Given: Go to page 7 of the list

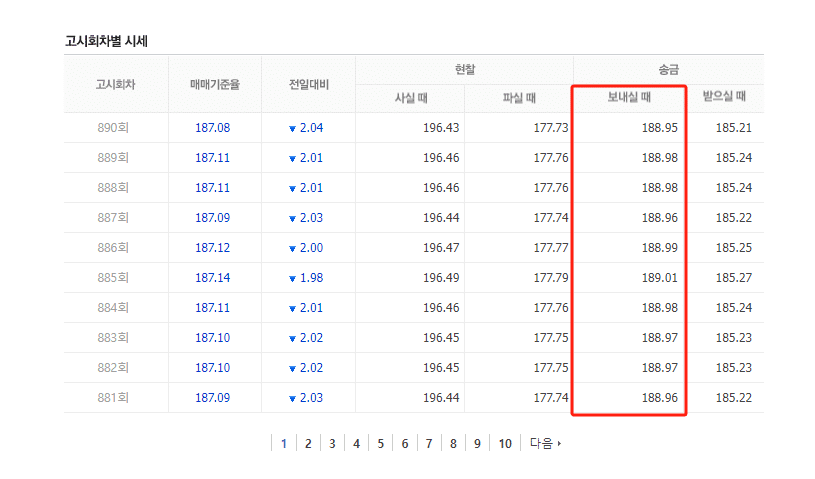Looking at the screenshot, I should click(x=429, y=443).
